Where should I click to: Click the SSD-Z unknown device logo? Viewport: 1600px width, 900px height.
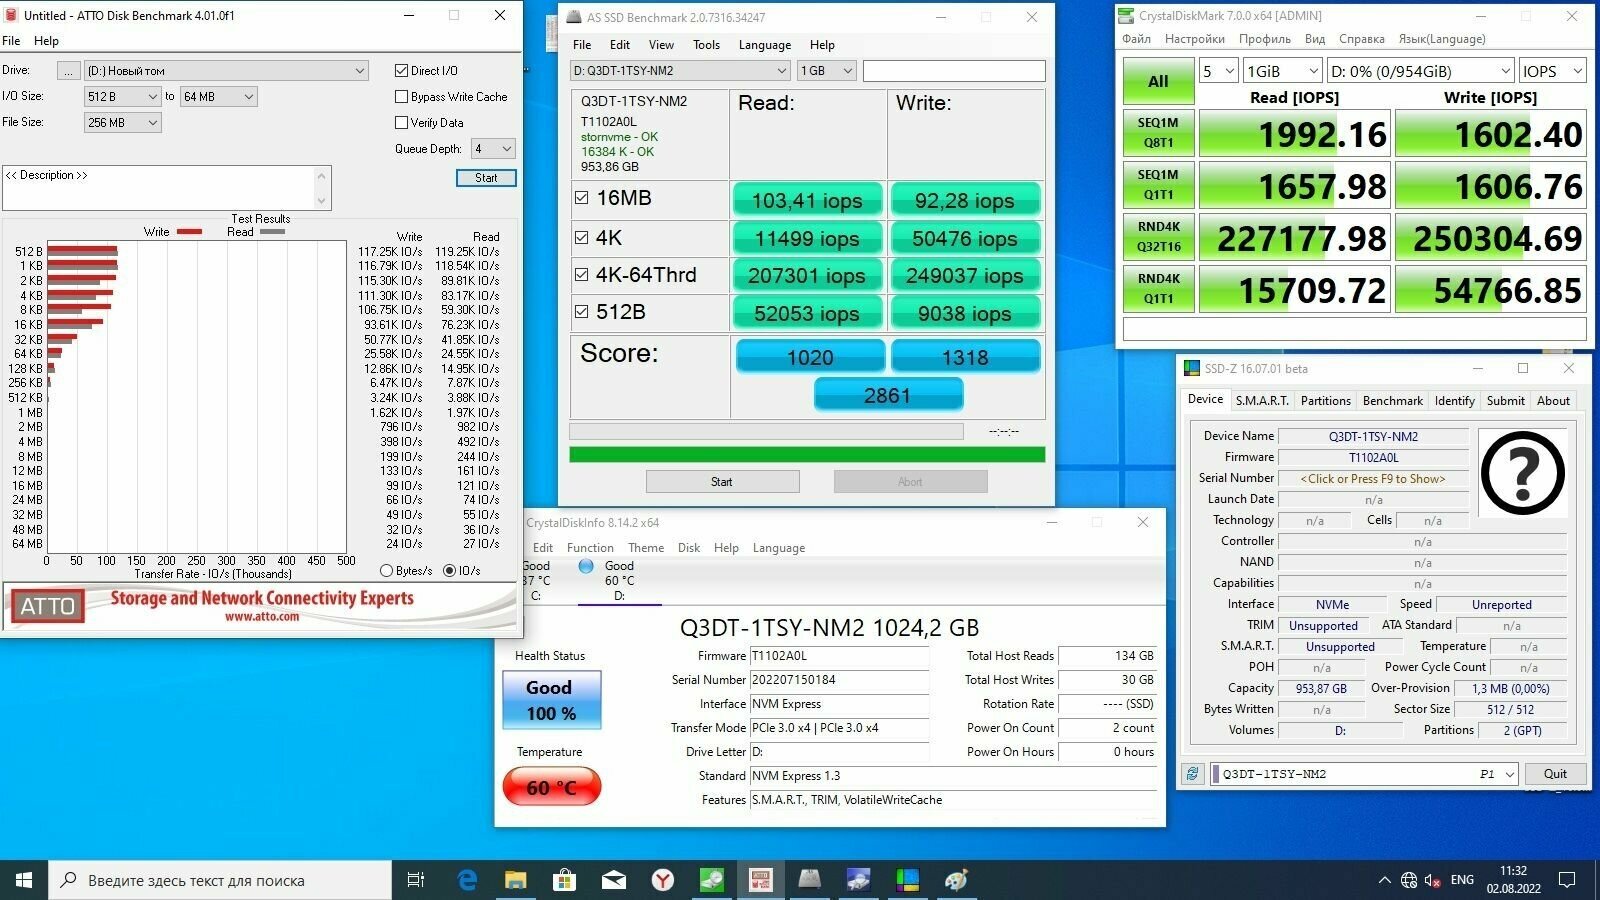(1522, 473)
